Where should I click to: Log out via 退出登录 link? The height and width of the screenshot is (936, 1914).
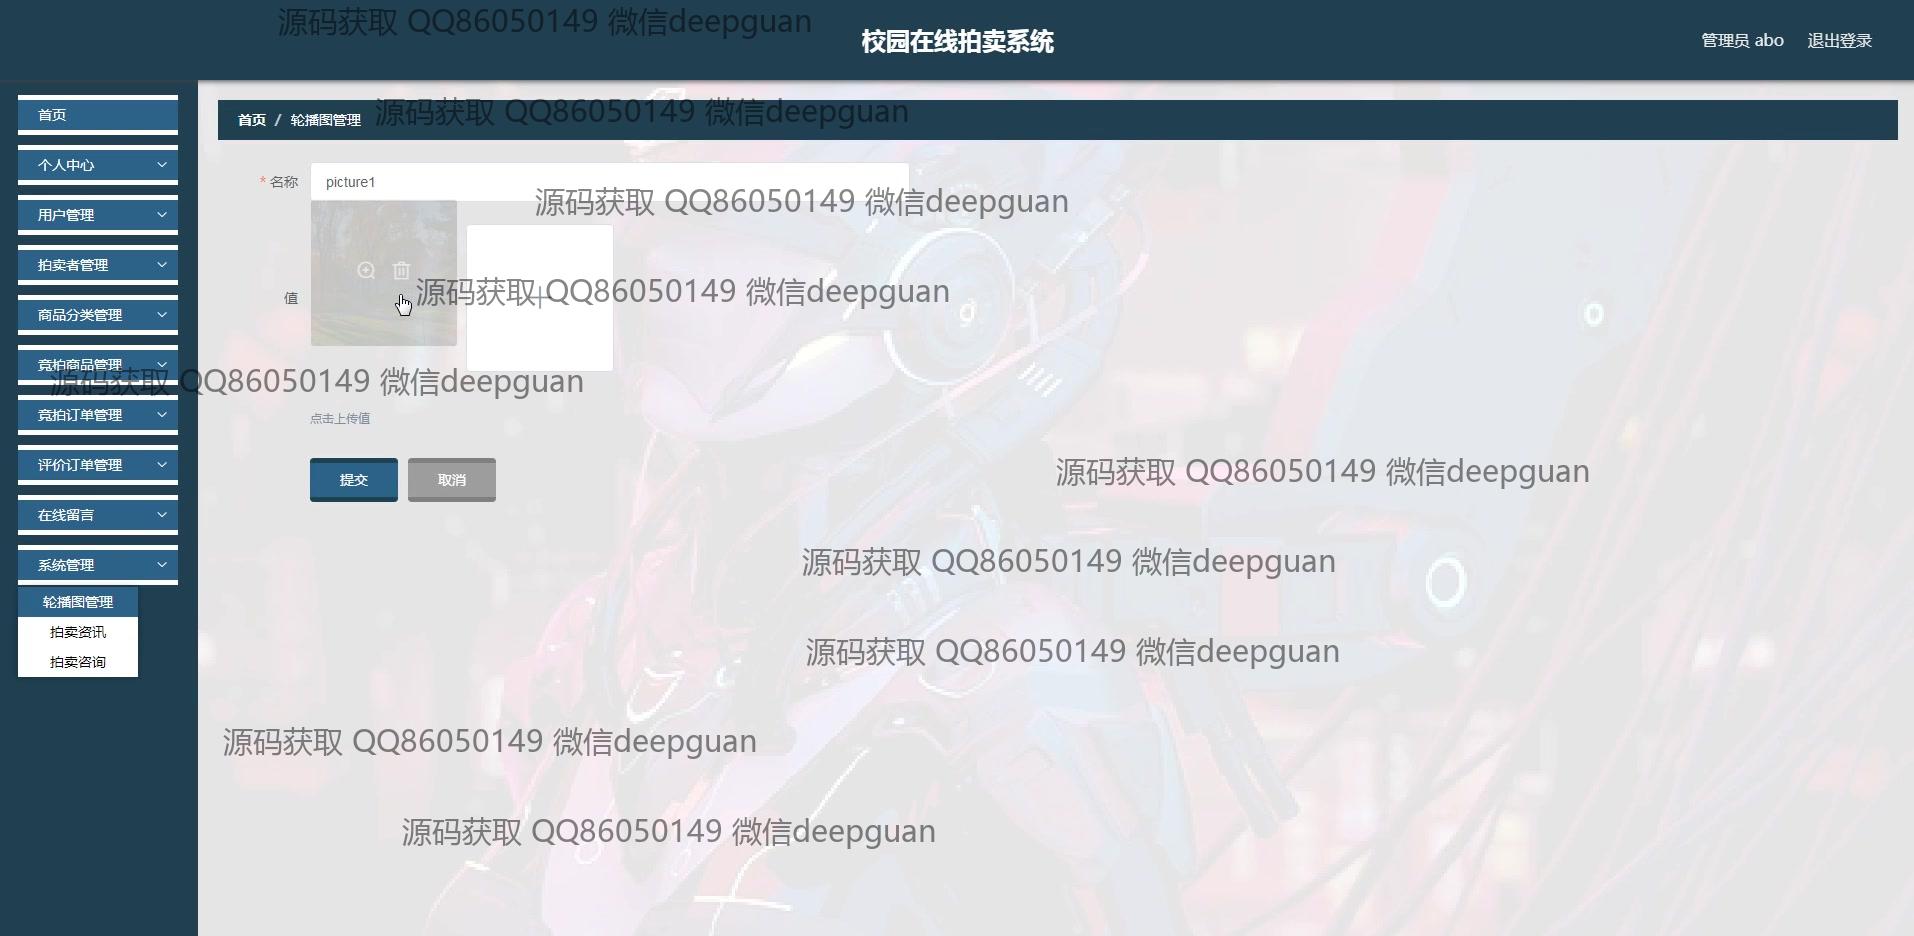point(1839,41)
